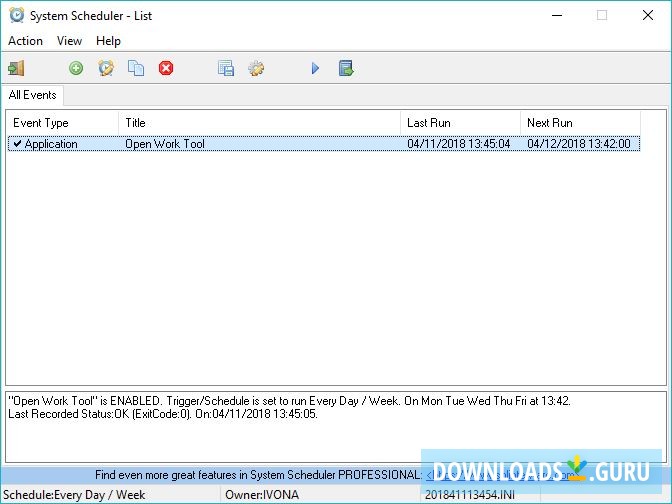Open the event log export icon
The image size is (672, 504).
coord(346,68)
